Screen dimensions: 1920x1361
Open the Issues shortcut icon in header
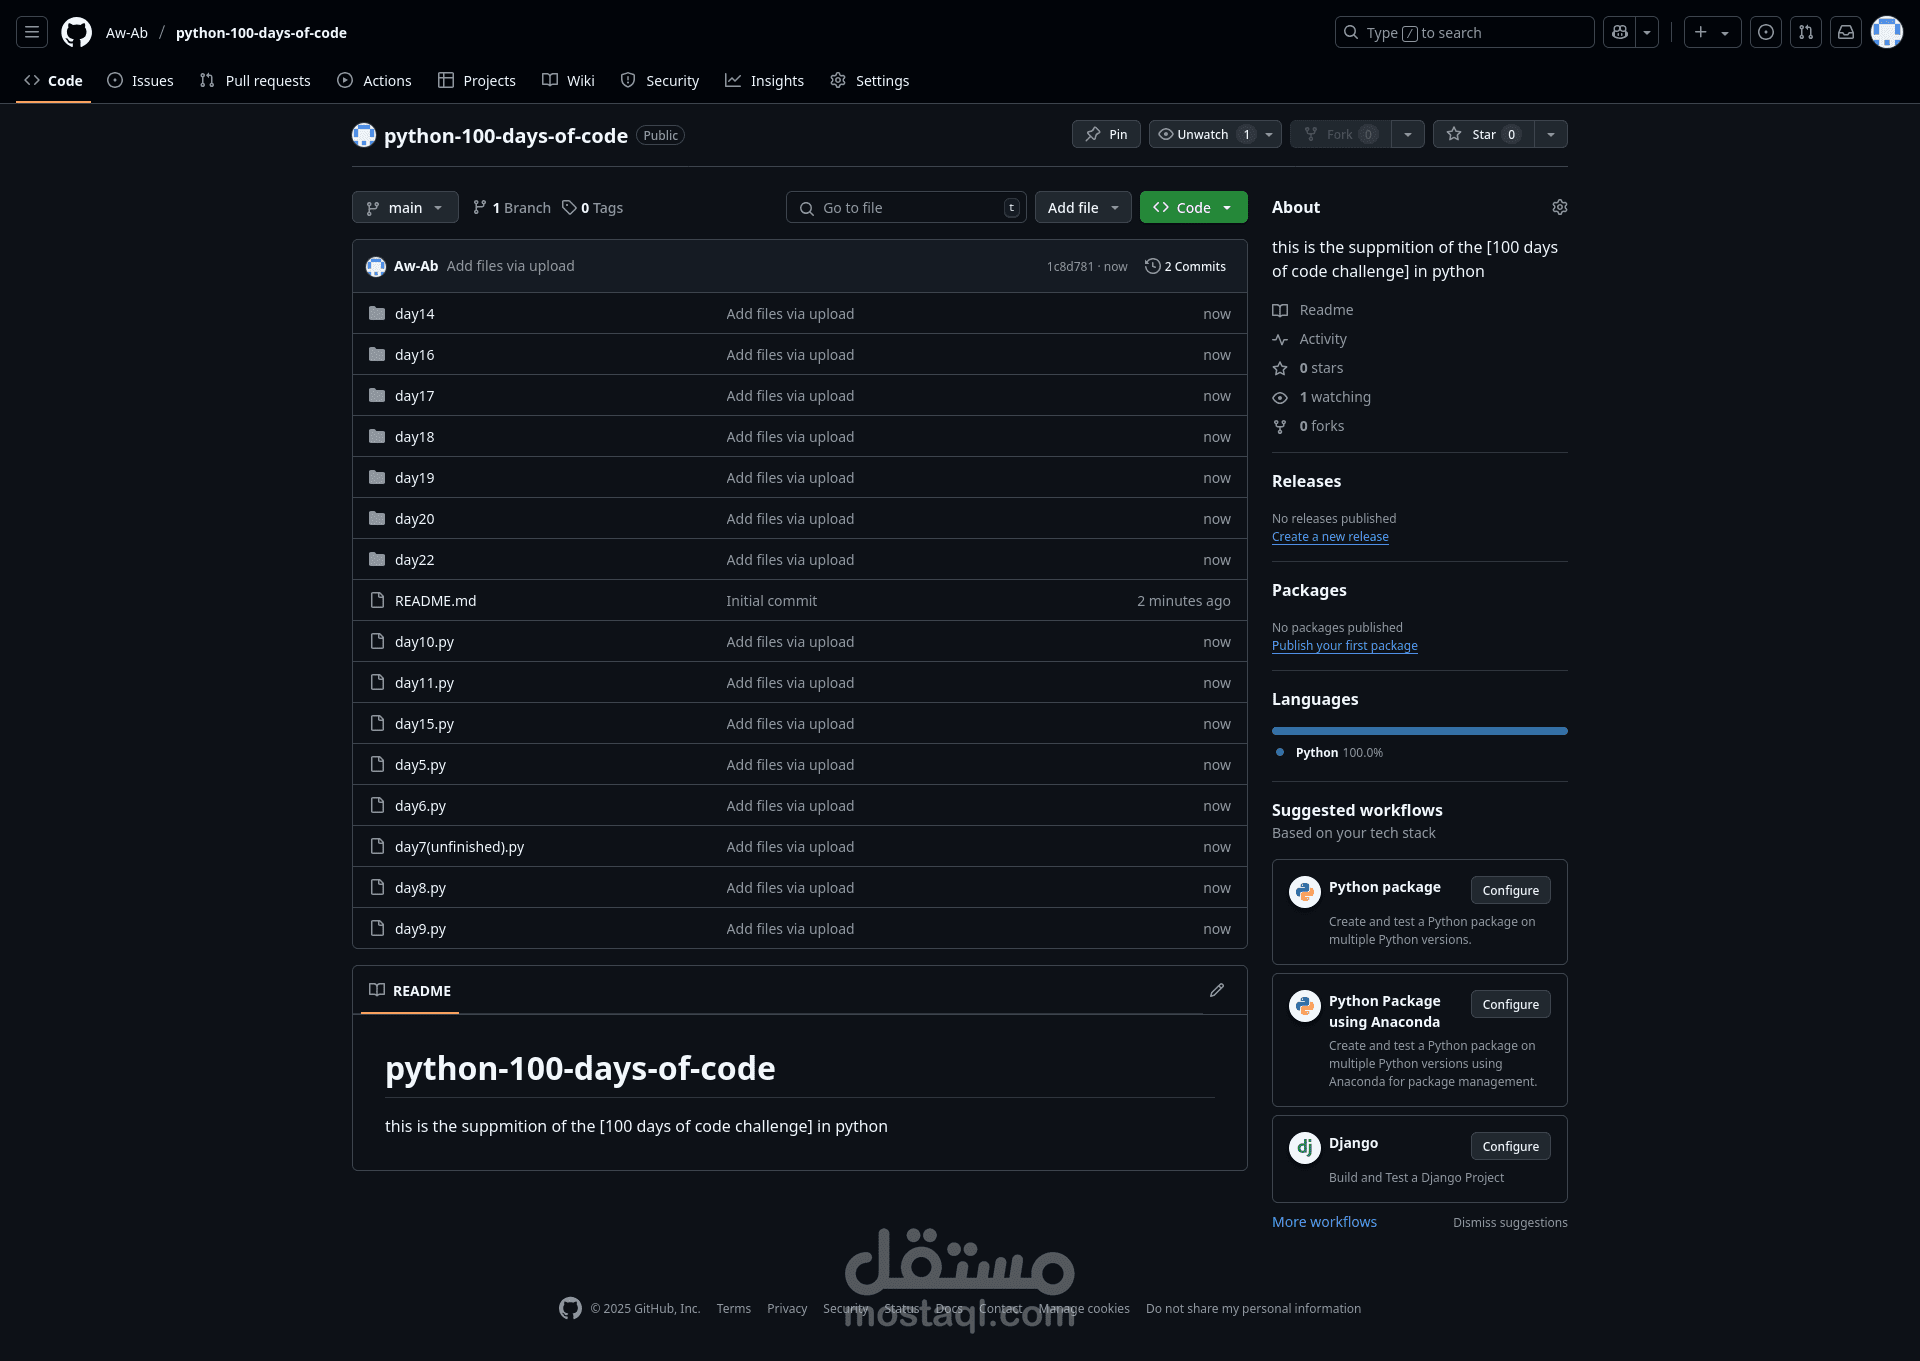click(x=1766, y=32)
